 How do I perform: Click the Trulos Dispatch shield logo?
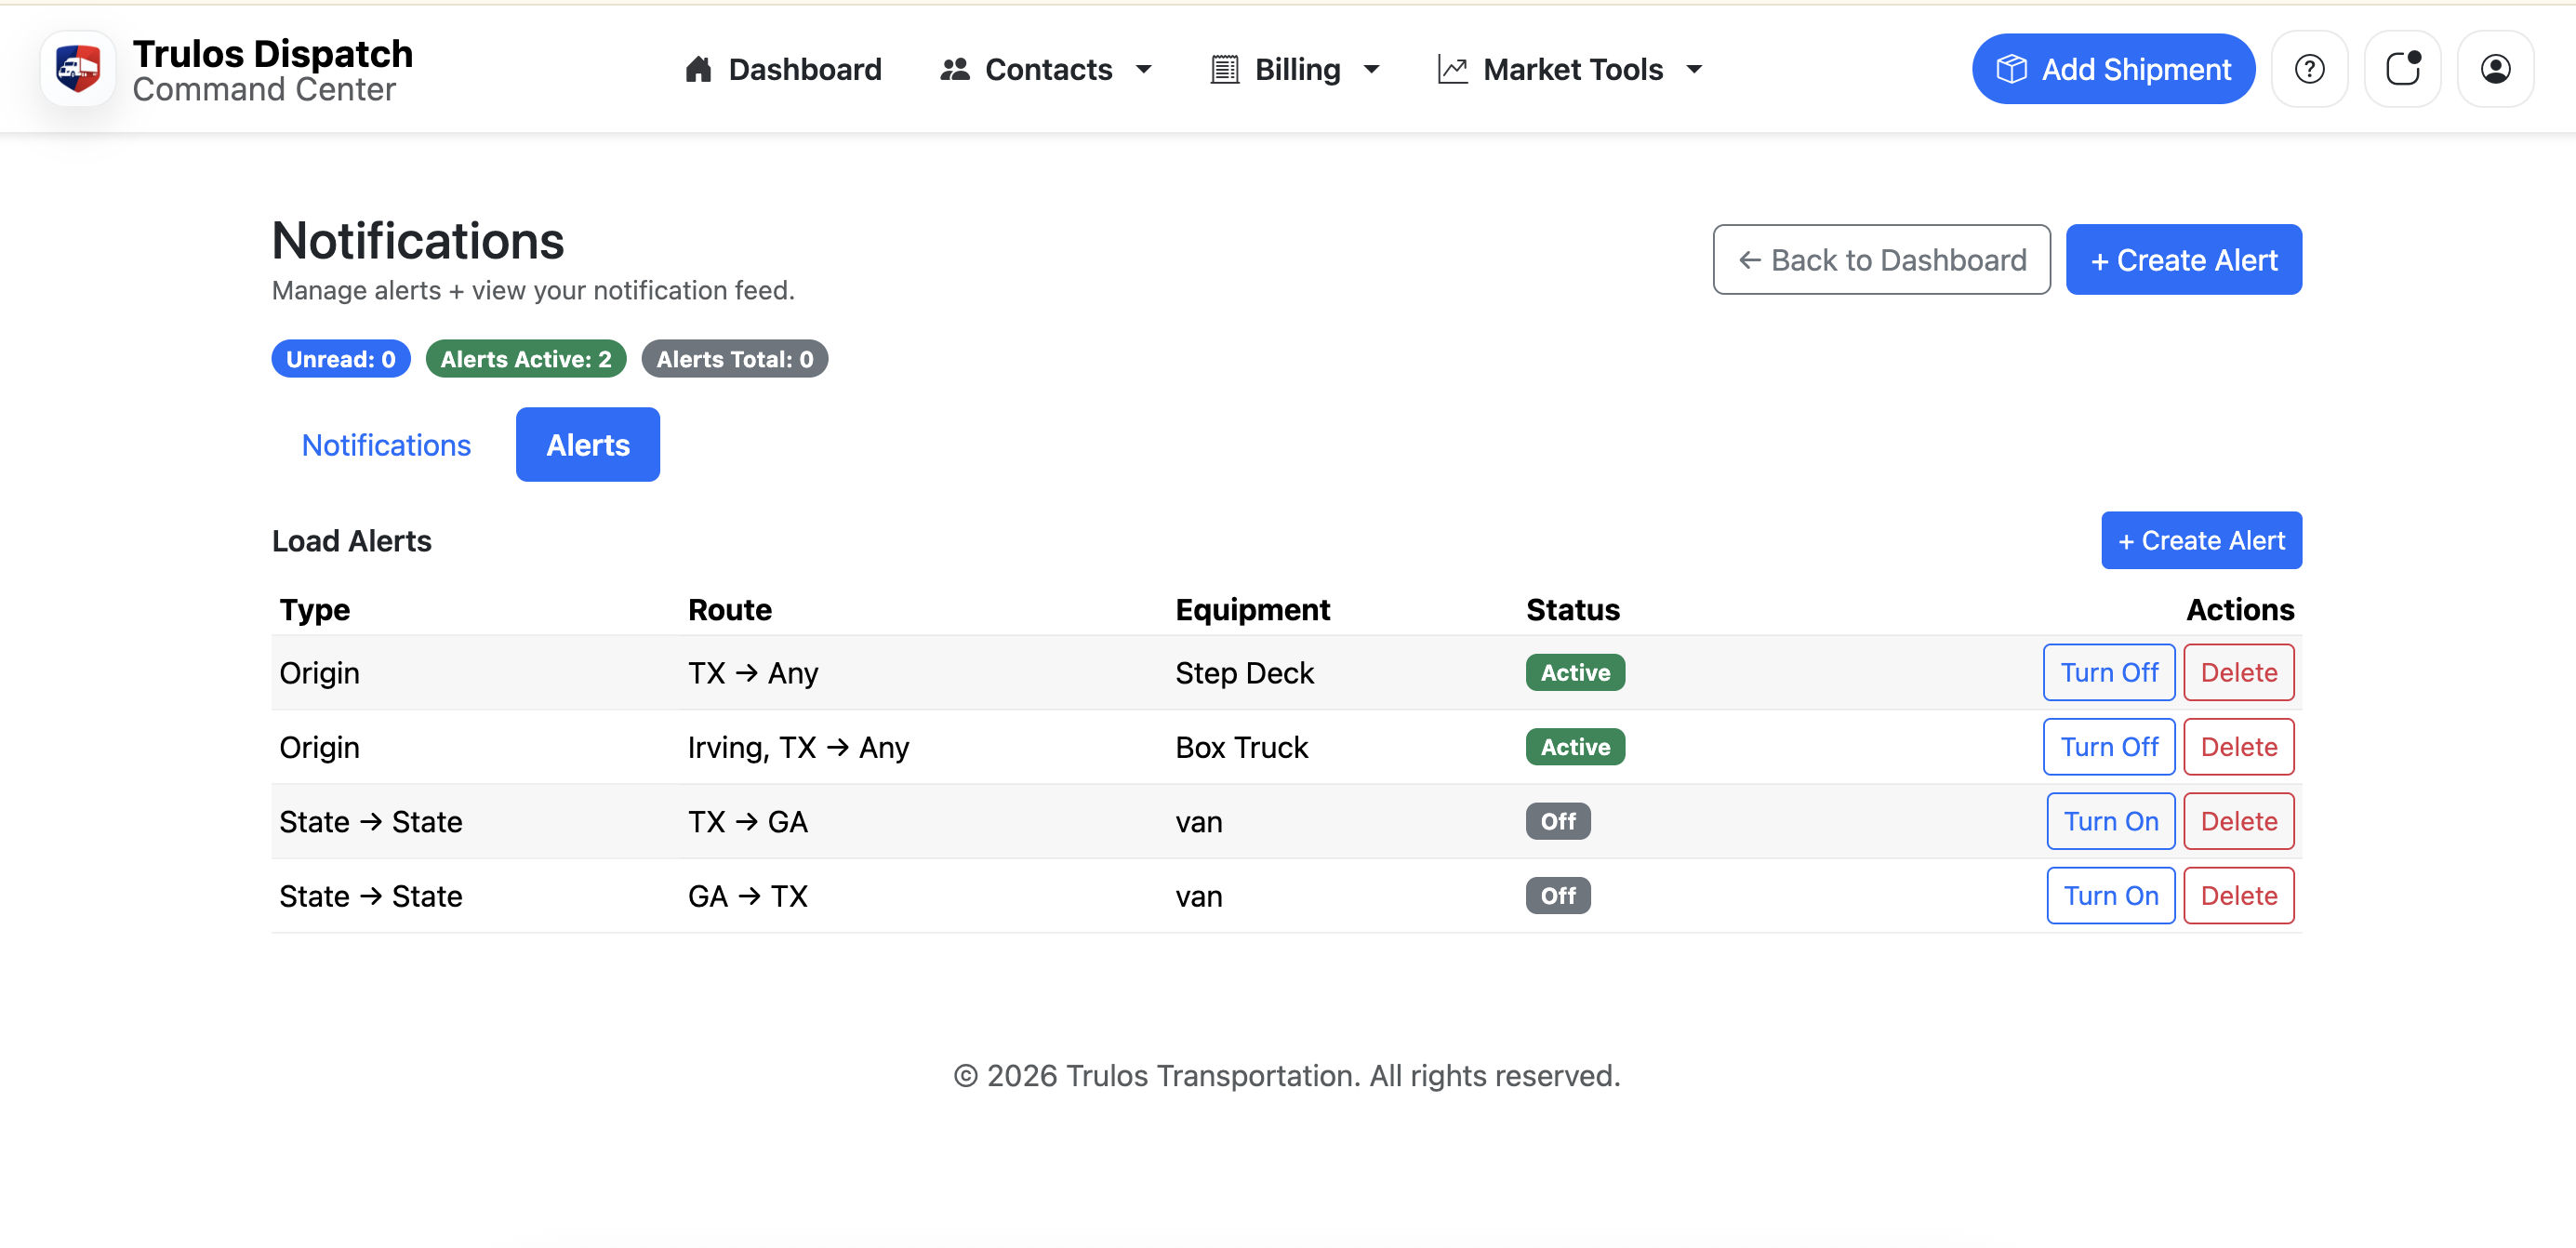77,68
